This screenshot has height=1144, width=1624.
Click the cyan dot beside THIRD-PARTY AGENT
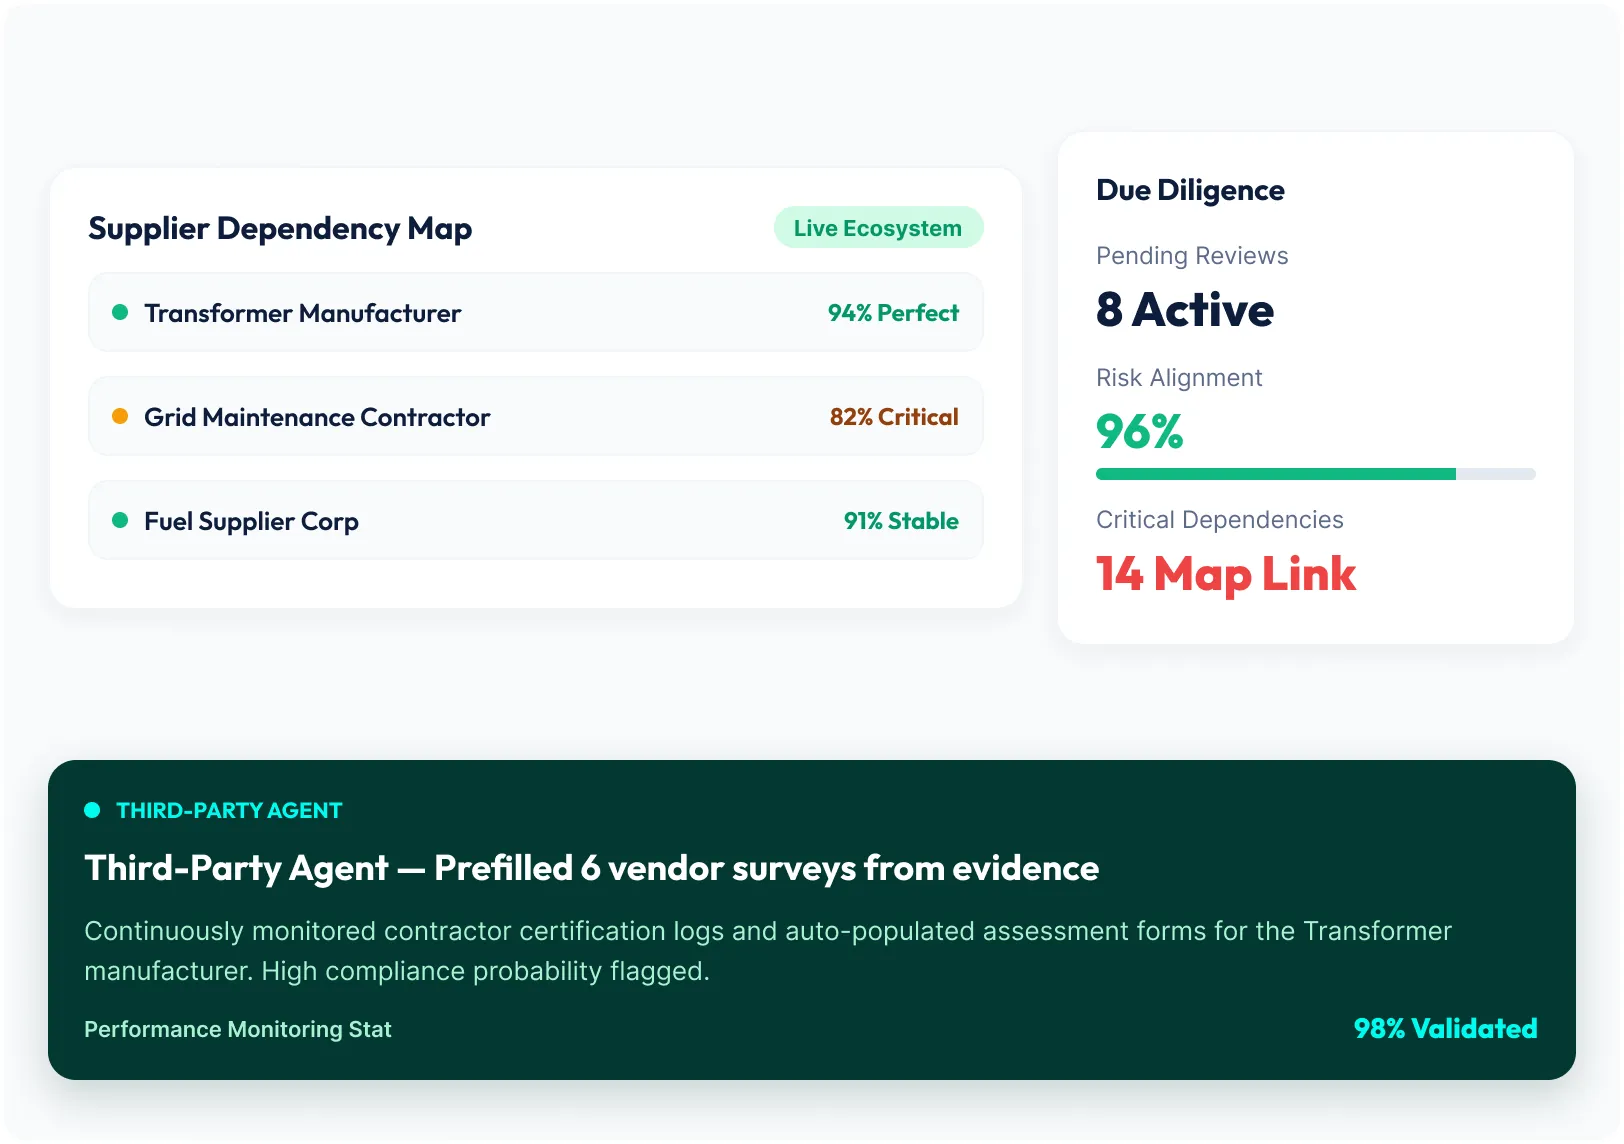tap(92, 811)
